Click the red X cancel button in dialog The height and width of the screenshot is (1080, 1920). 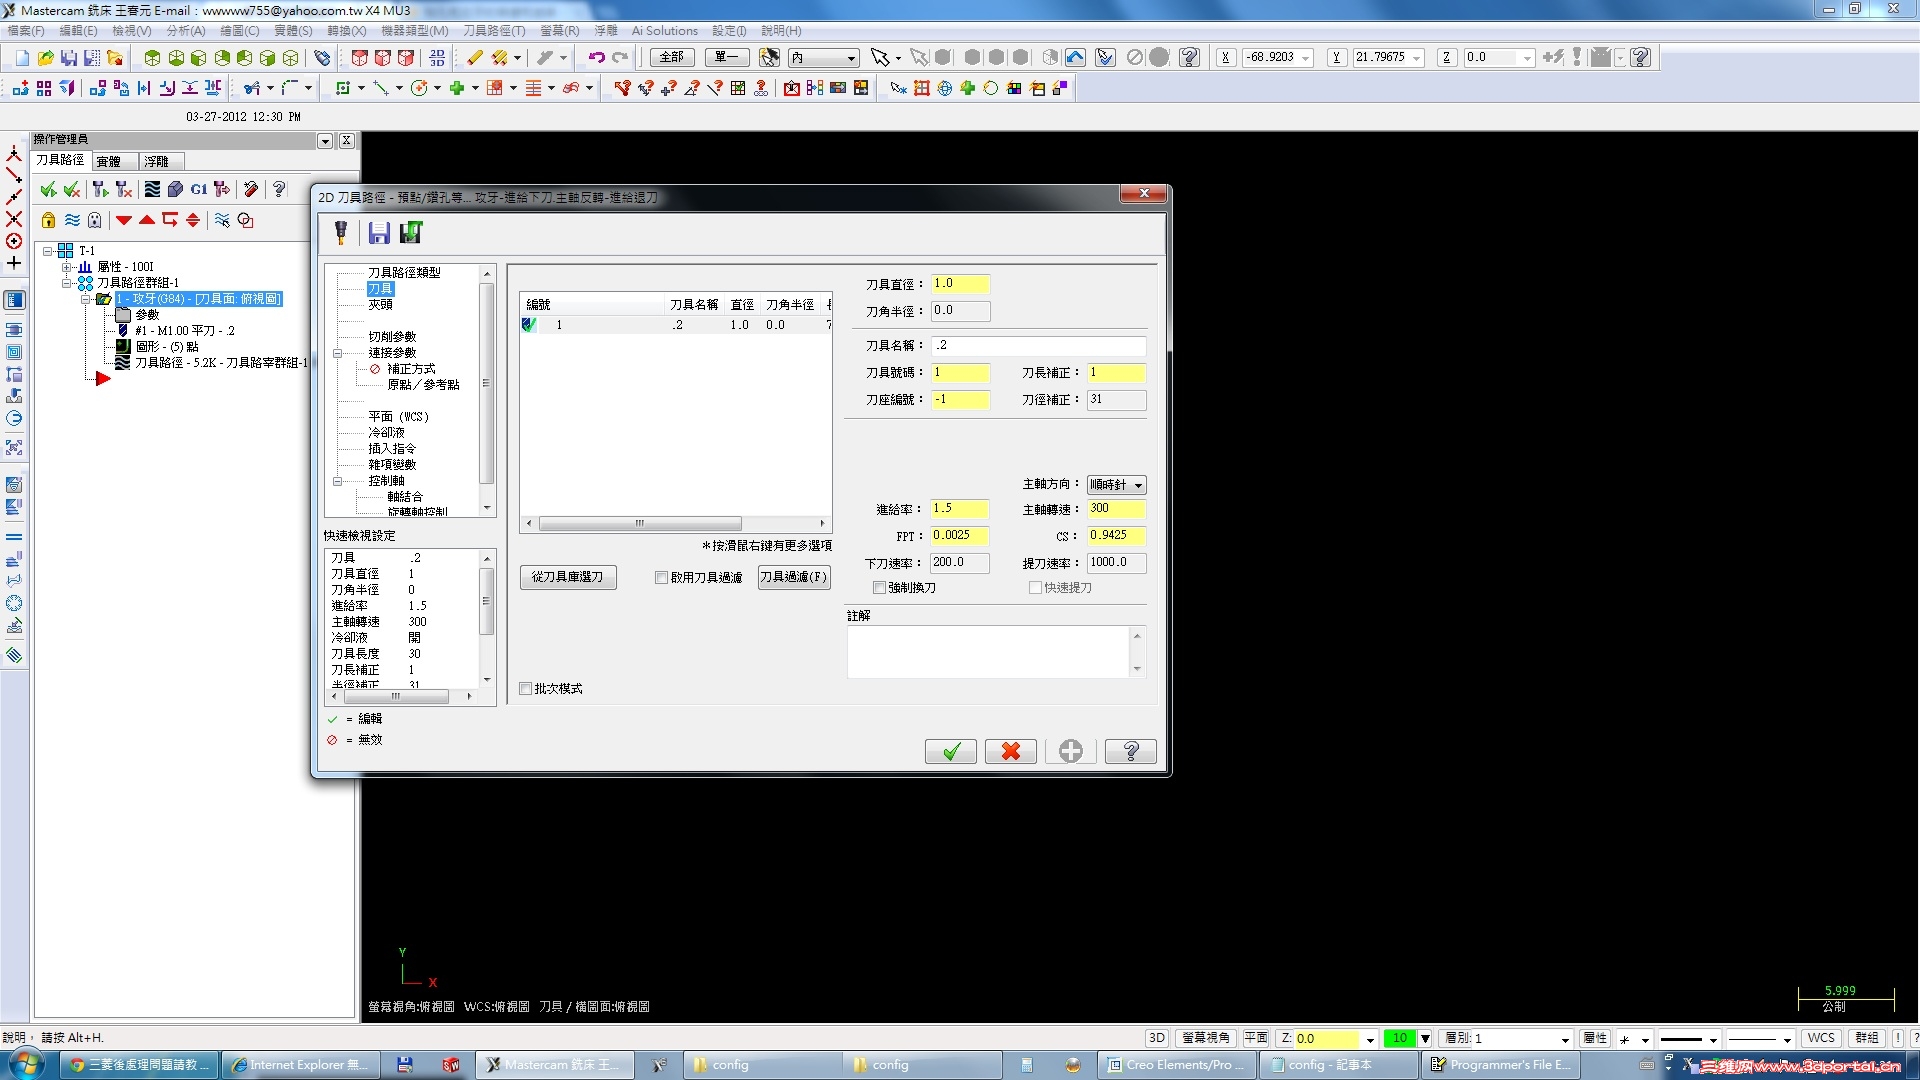tap(1010, 751)
